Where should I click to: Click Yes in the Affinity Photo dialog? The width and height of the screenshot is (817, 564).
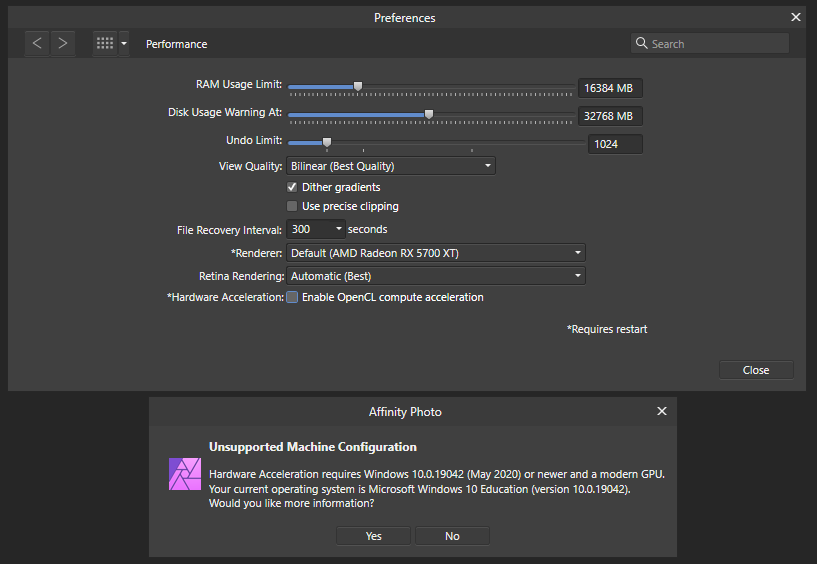pos(374,536)
